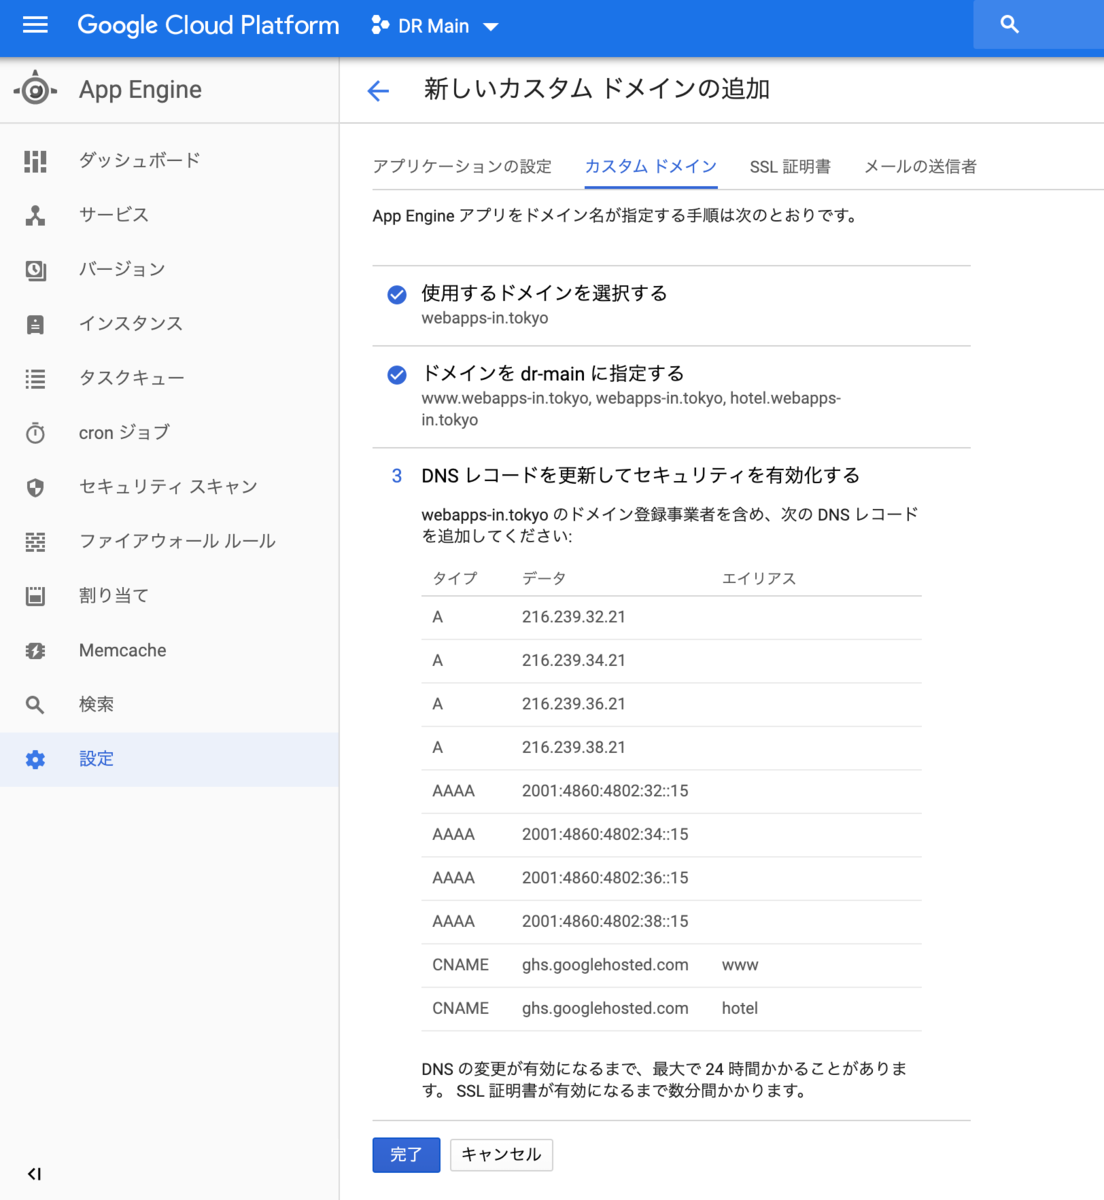The height and width of the screenshot is (1200, 1104).
Task: Open セキュリティ スキャン in the sidebar
Action: pyautogui.click(x=168, y=487)
